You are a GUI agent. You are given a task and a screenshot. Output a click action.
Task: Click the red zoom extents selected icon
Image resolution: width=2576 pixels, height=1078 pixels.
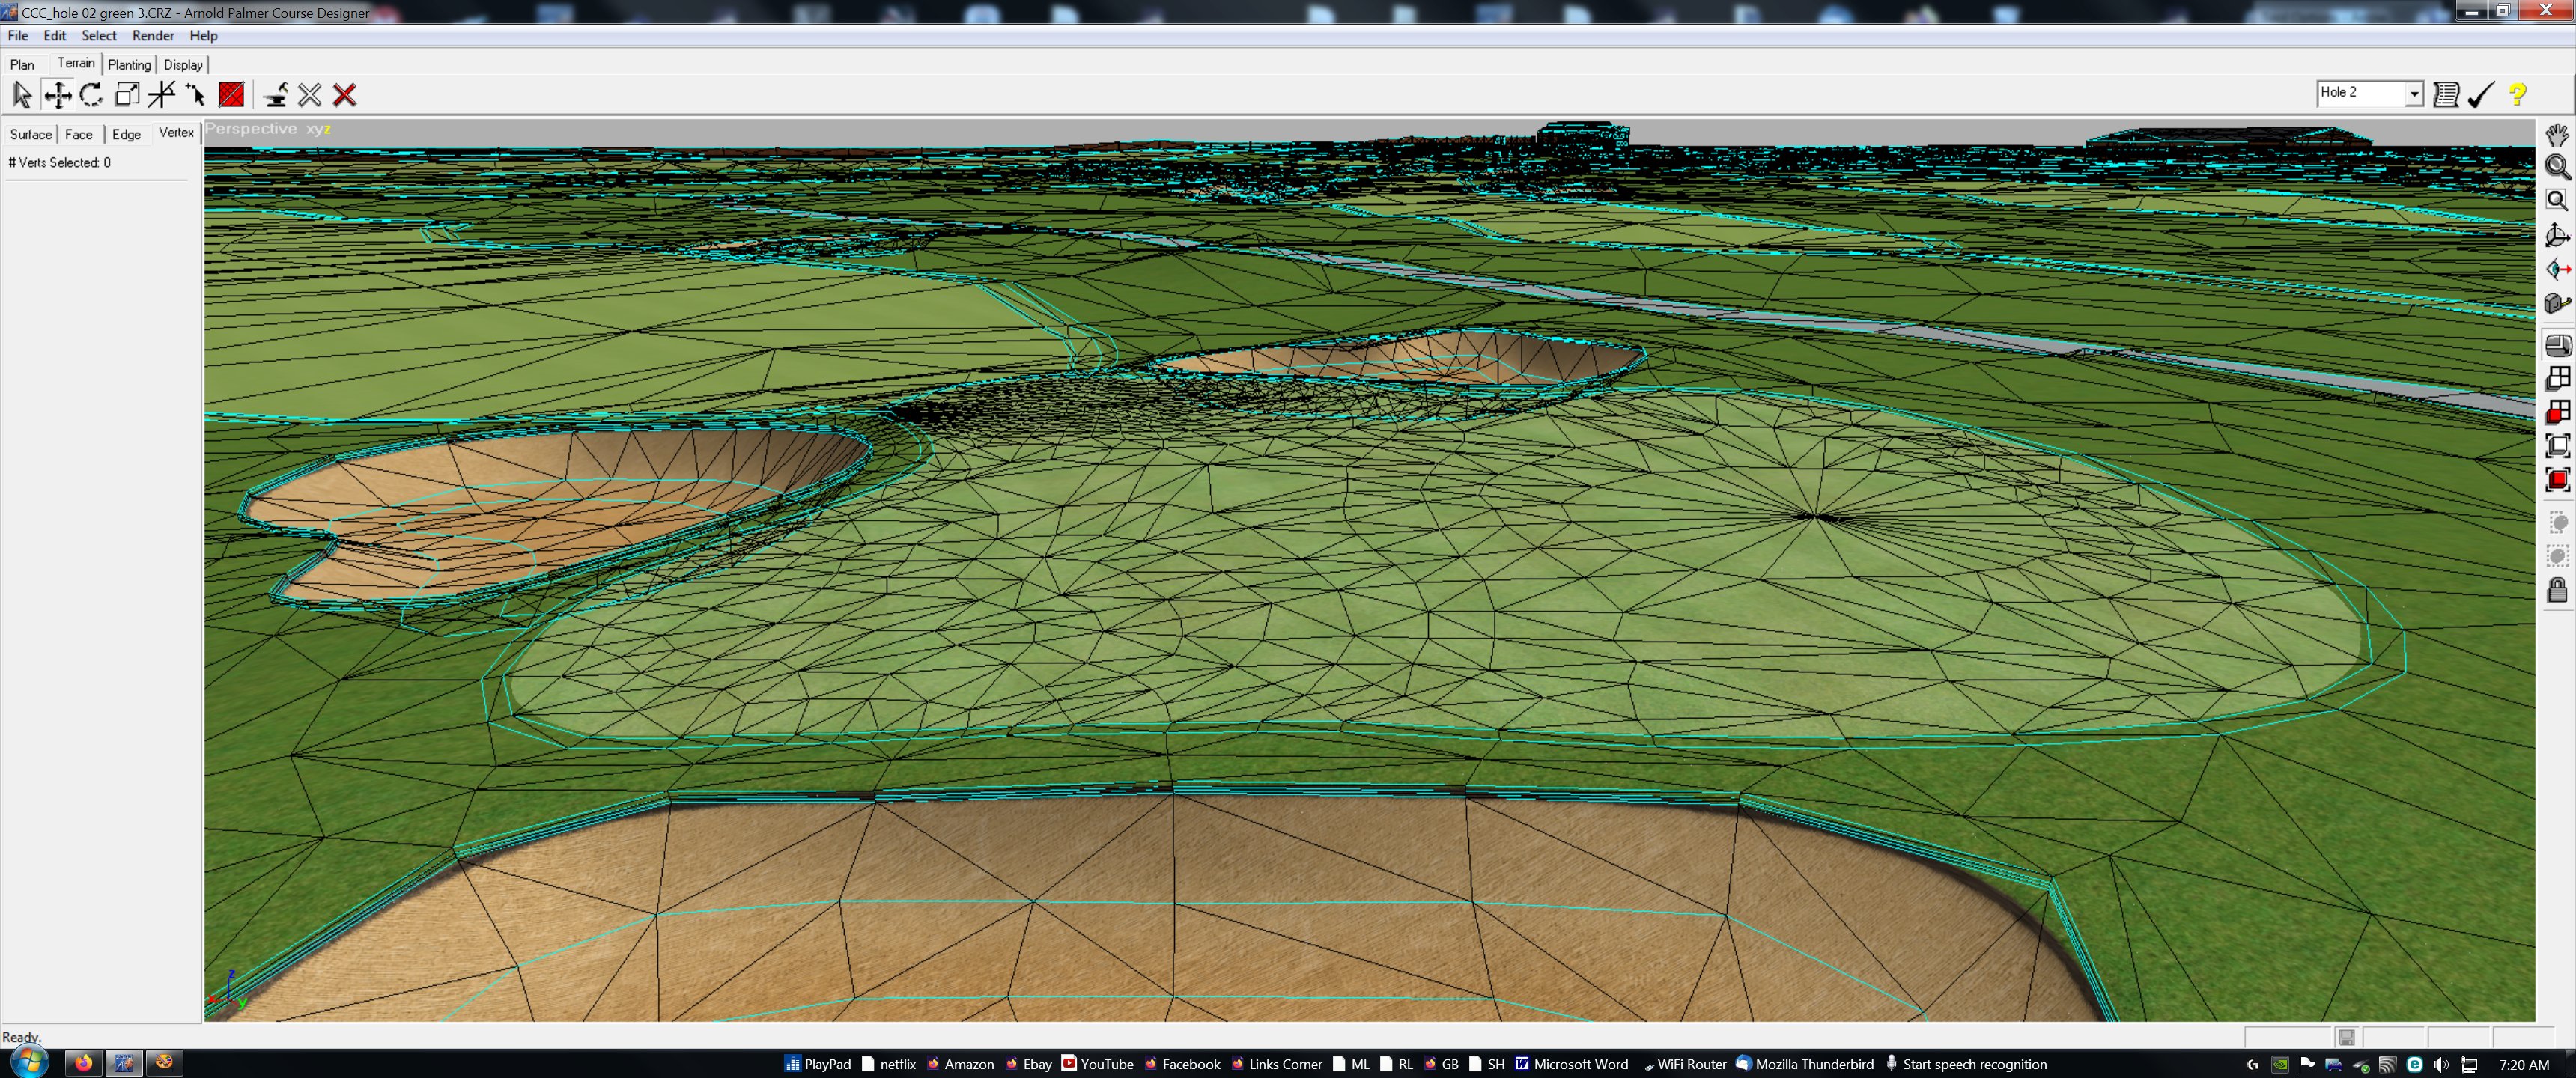[x=2558, y=480]
